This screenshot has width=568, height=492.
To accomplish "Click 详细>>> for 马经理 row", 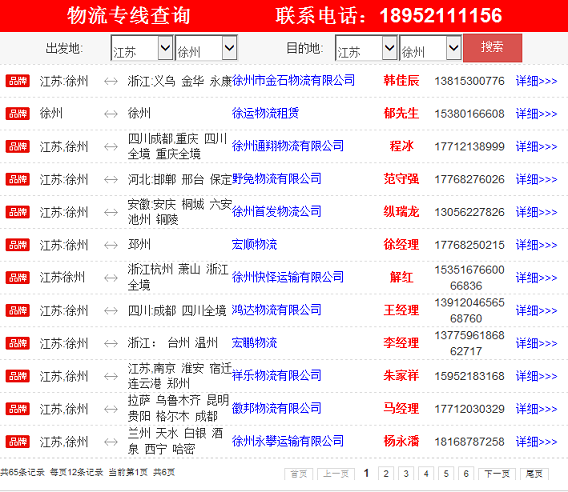I will pos(536,409).
